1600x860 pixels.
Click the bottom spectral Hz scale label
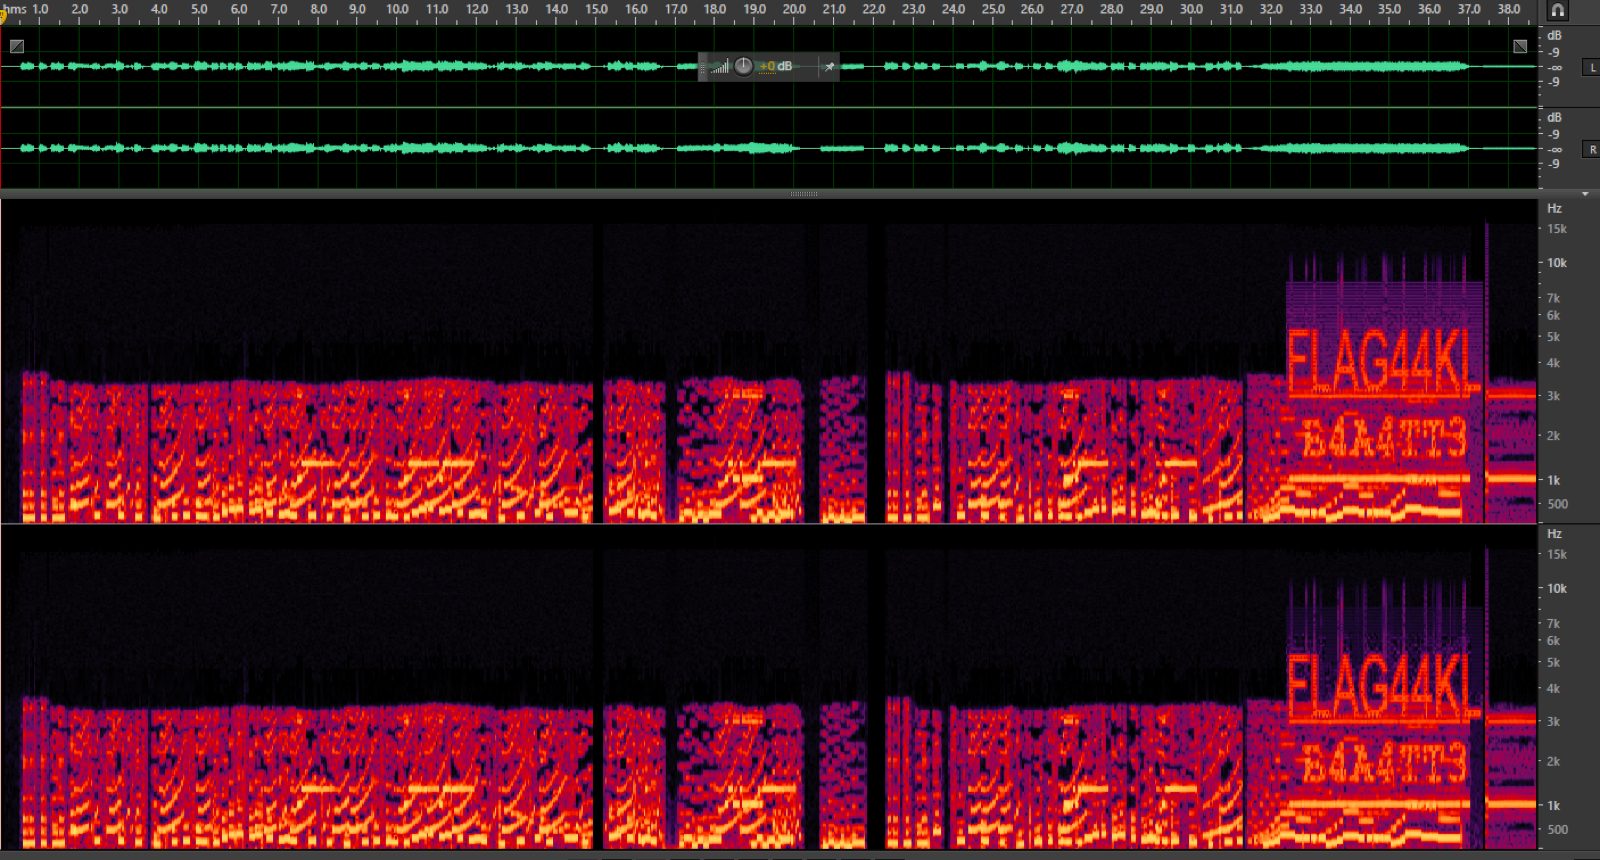1554,534
